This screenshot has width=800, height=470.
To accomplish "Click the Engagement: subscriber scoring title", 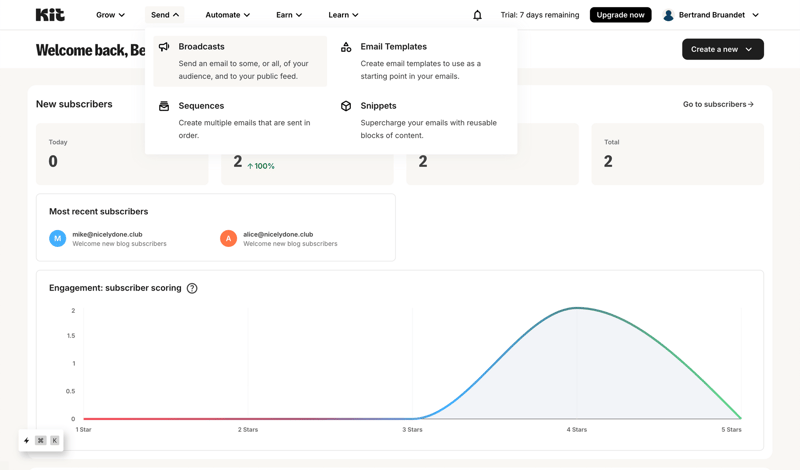I will point(115,288).
